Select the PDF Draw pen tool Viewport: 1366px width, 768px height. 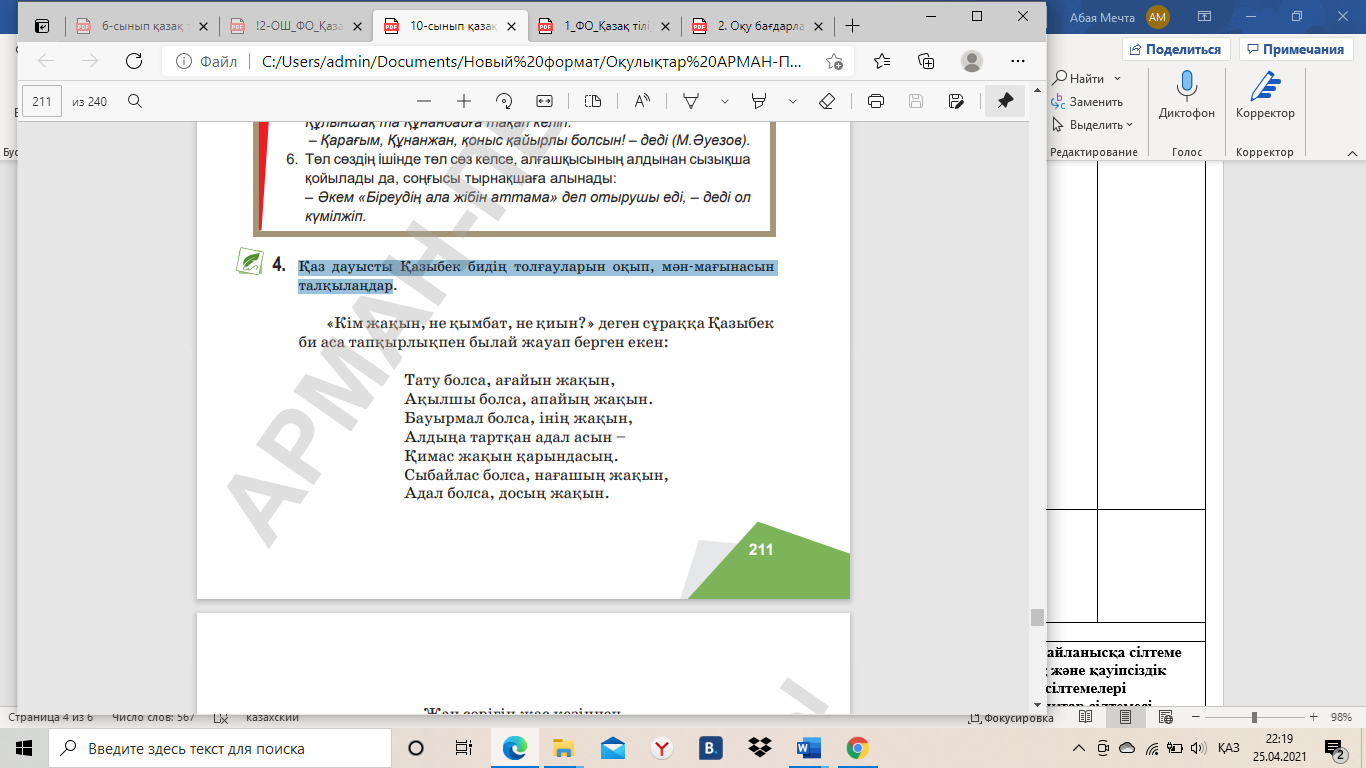[x=691, y=101]
